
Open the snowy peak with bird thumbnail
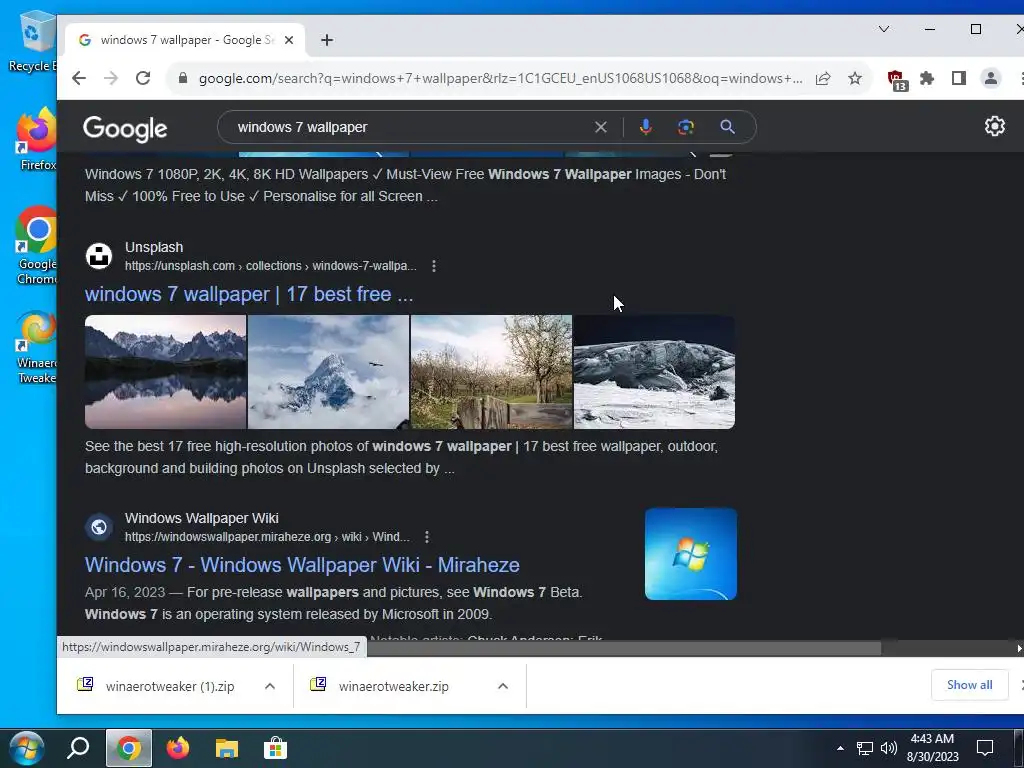click(328, 372)
